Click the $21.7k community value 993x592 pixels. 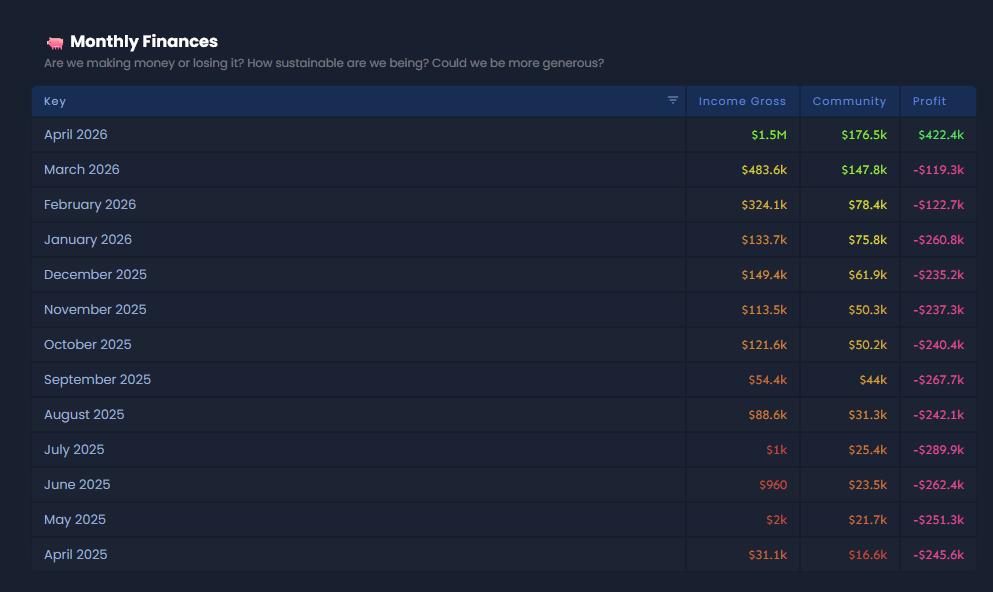point(868,520)
